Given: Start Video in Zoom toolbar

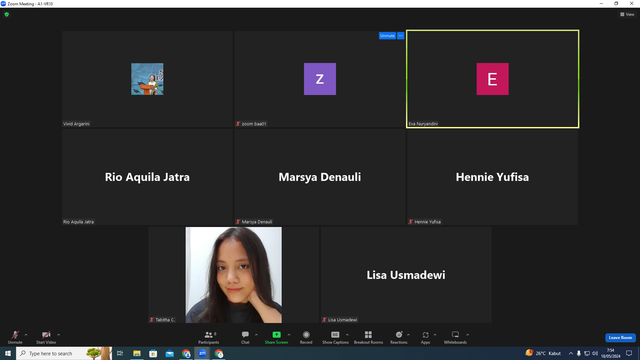Looking at the screenshot, I should click(x=46, y=338).
